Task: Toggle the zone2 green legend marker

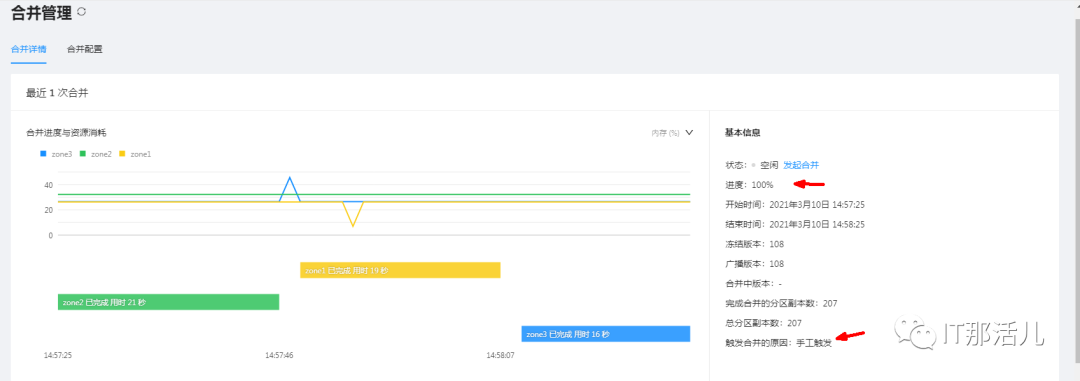Action: [83, 154]
